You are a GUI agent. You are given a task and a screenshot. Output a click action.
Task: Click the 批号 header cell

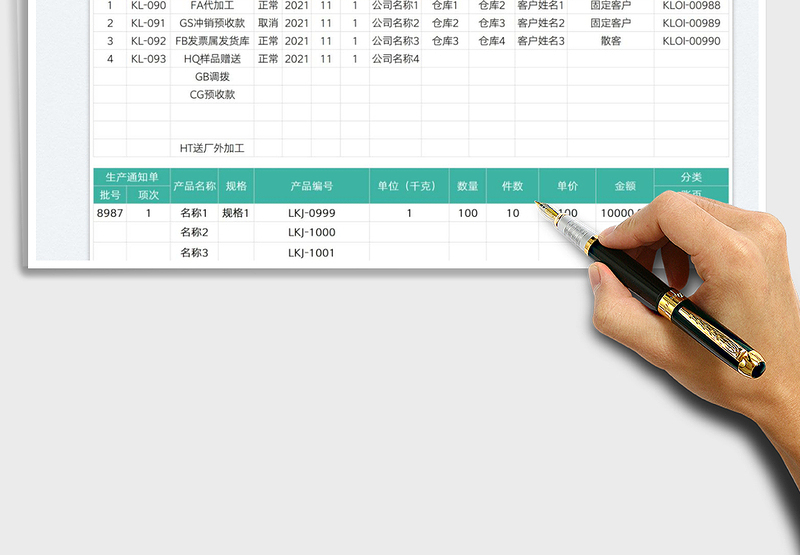point(110,195)
